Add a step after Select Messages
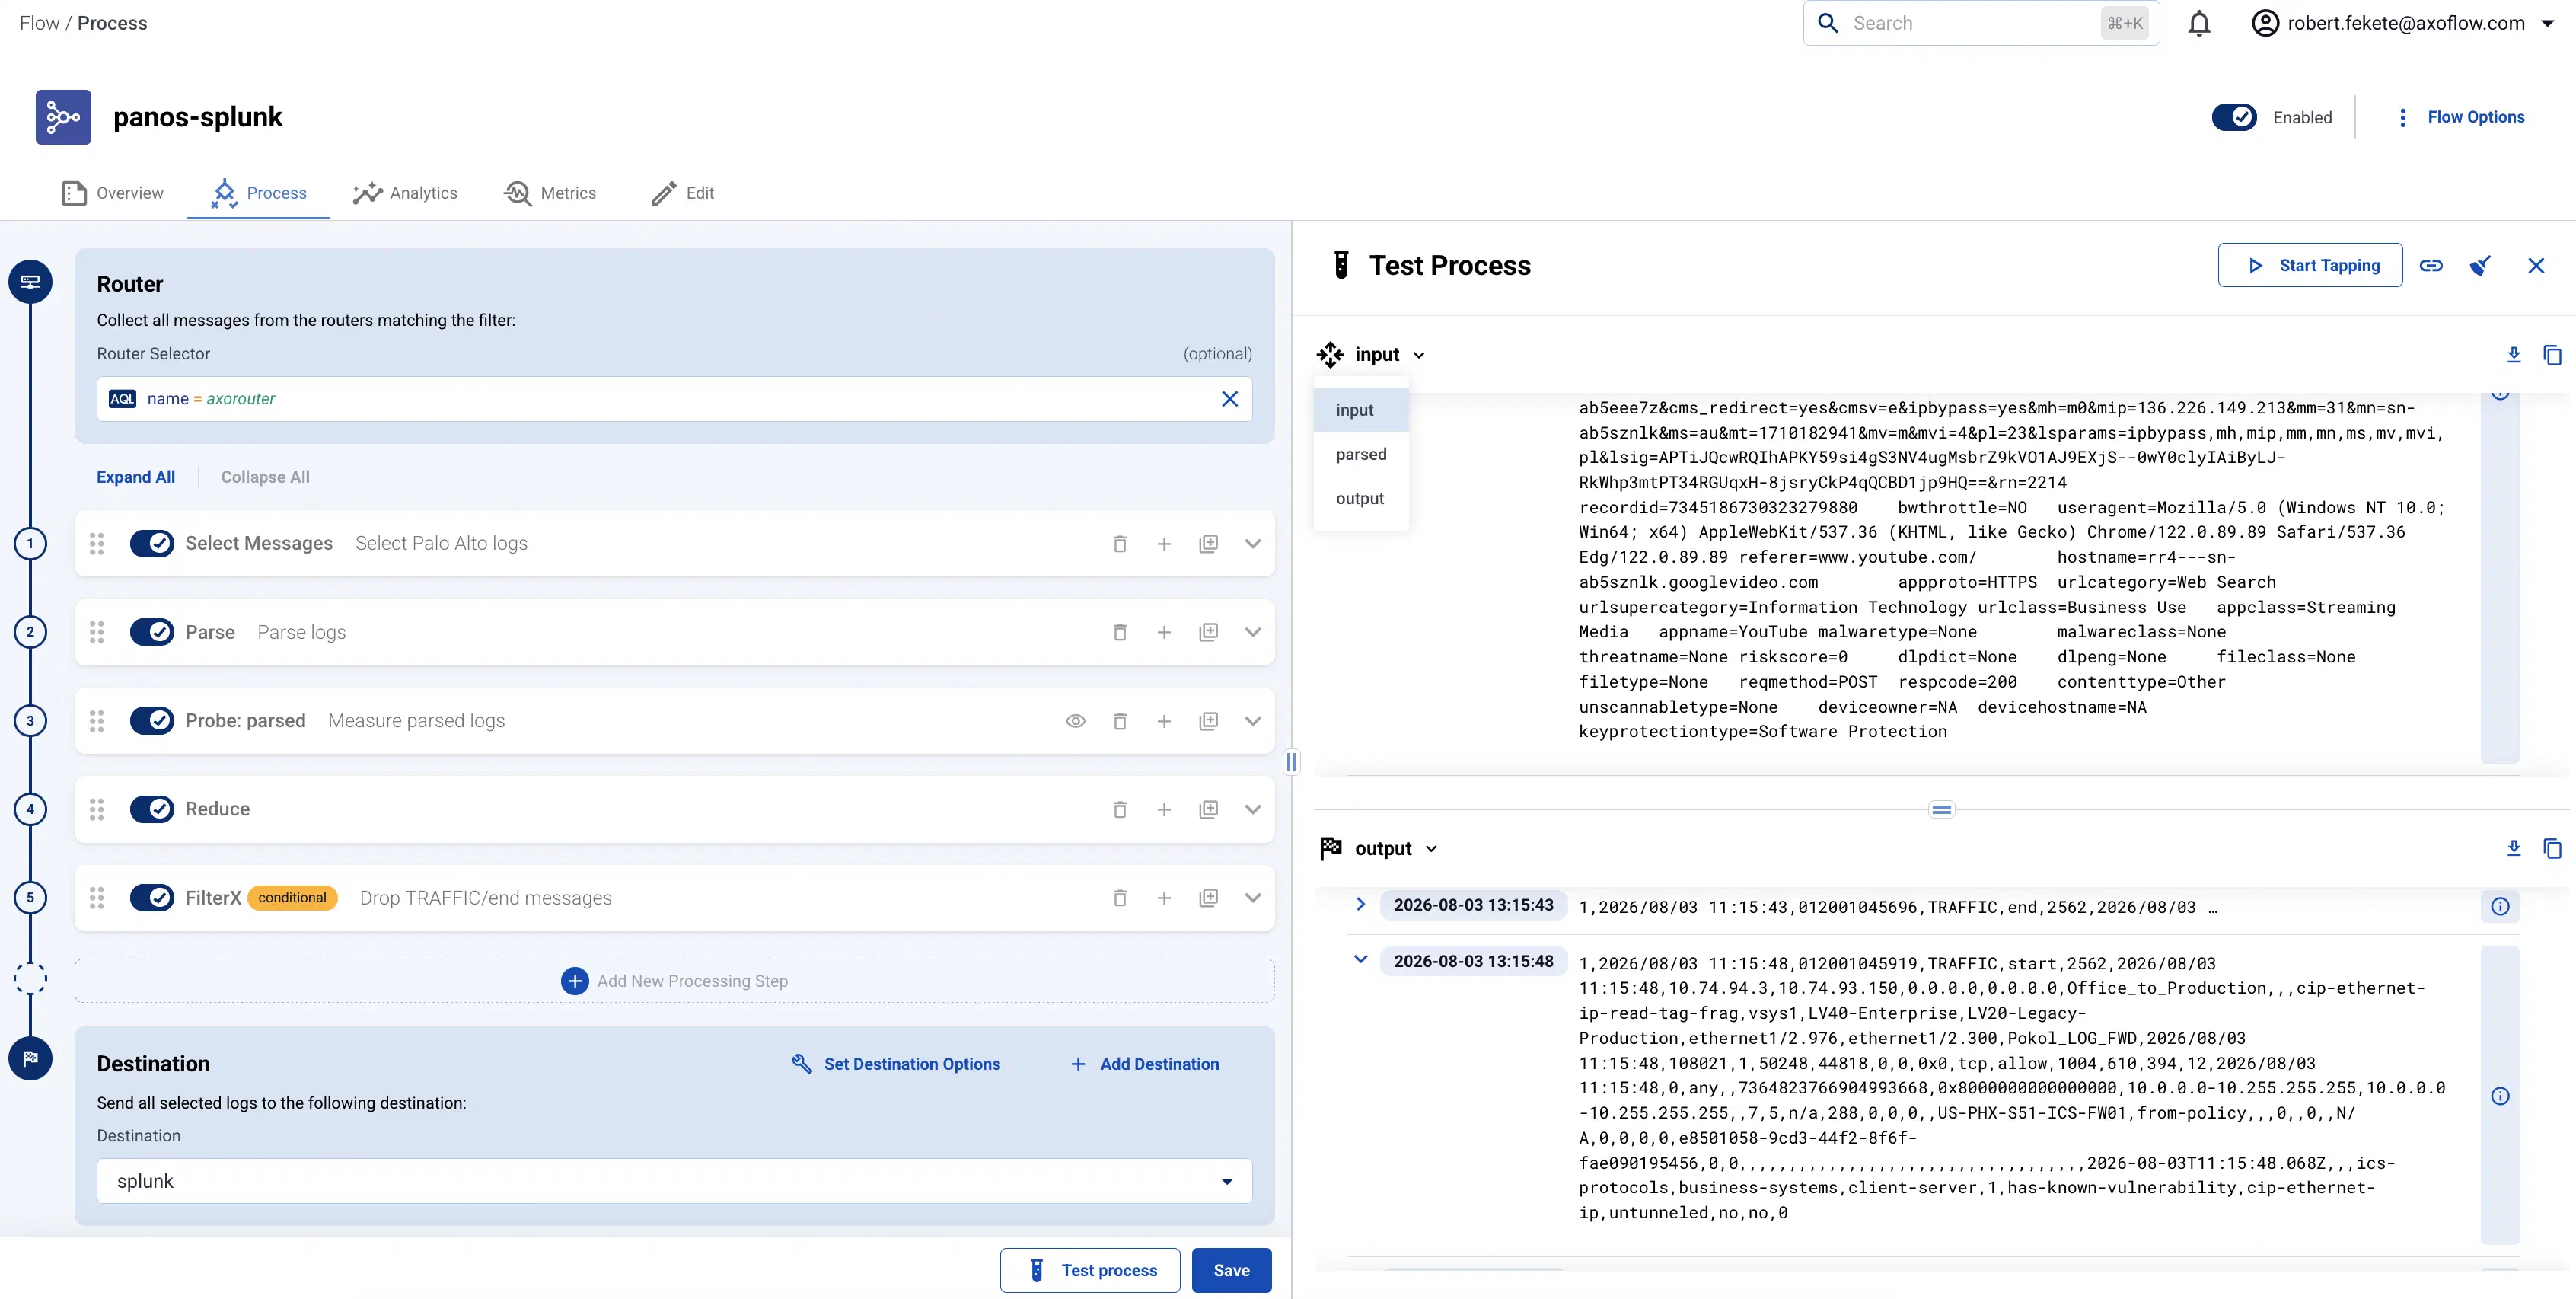2576x1299 pixels. tap(1164, 544)
